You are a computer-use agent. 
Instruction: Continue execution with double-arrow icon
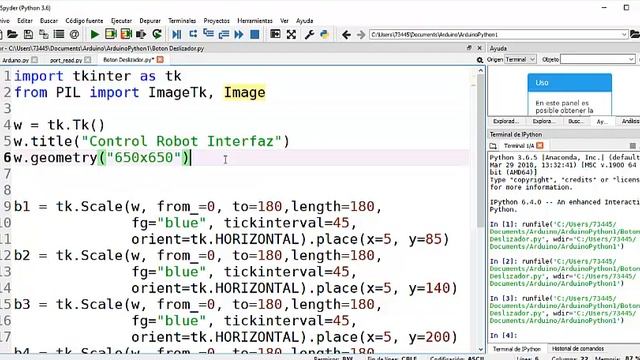239,35
